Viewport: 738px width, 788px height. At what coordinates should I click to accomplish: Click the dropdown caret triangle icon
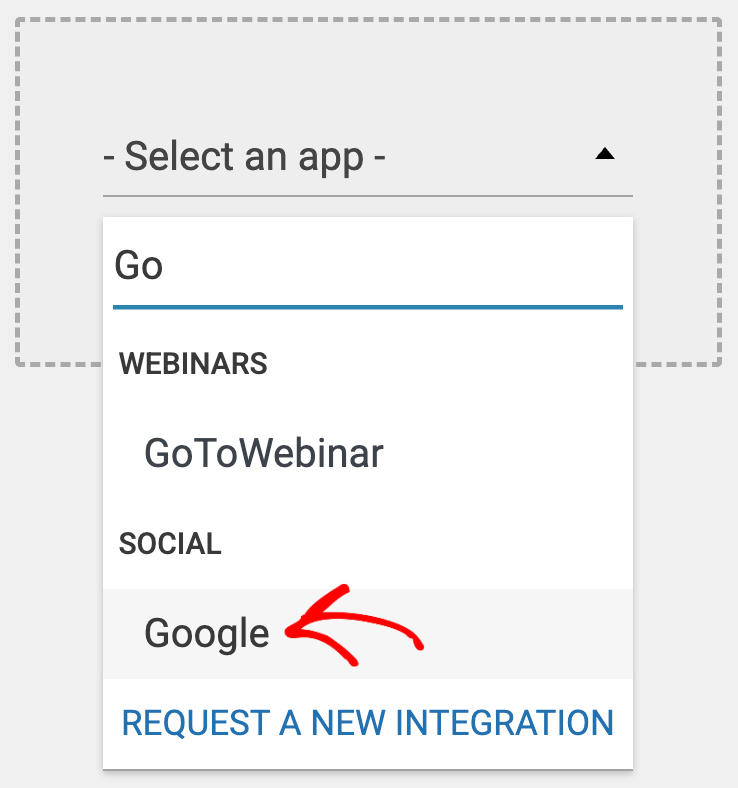click(604, 154)
